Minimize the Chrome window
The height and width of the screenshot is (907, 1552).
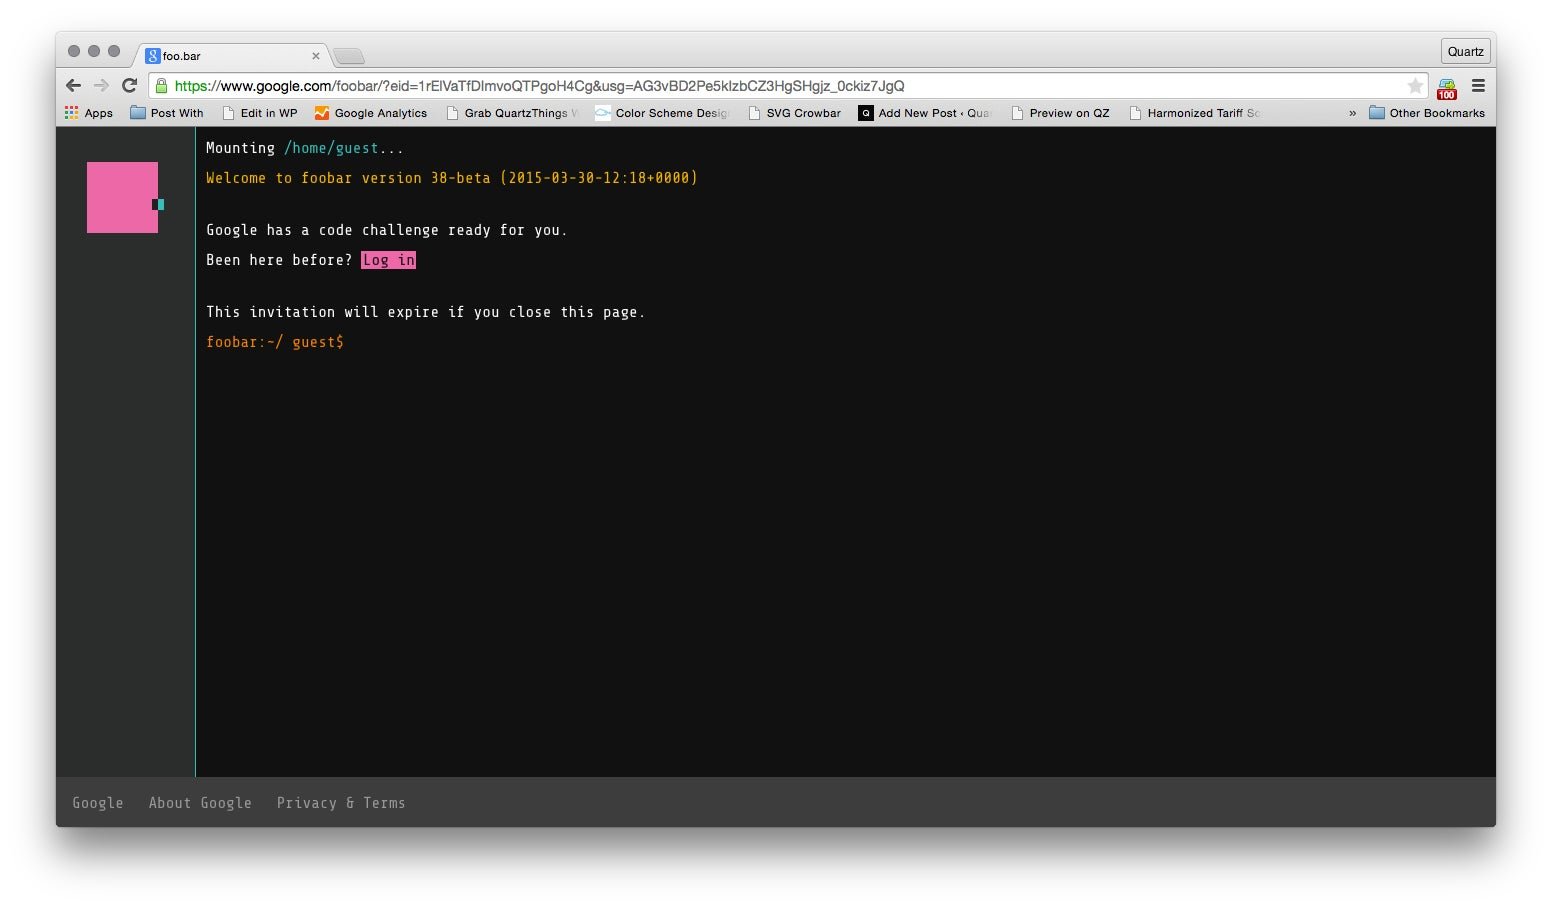[94, 51]
